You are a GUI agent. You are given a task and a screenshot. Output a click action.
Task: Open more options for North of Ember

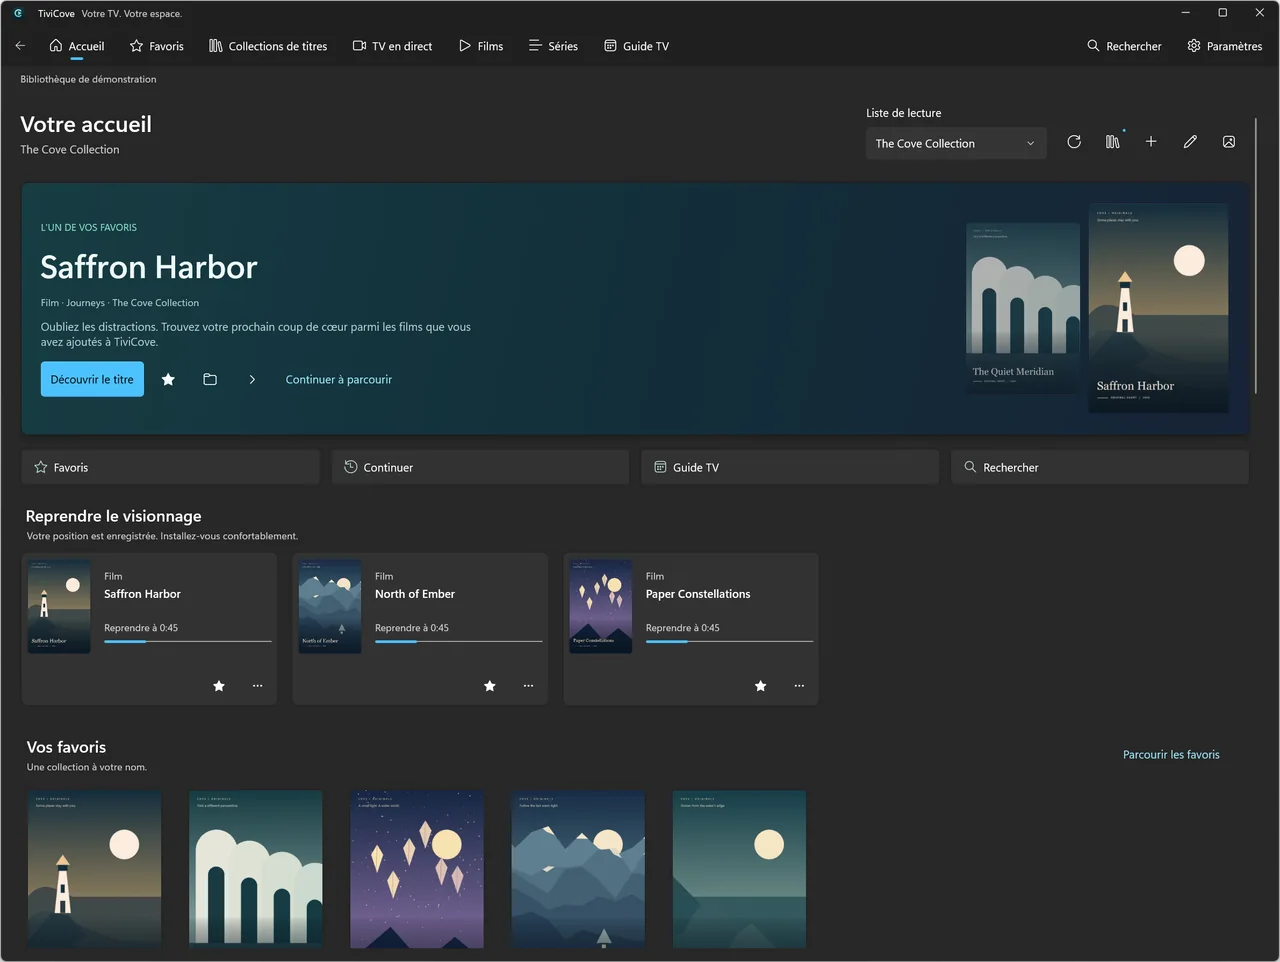(x=528, y=686)
